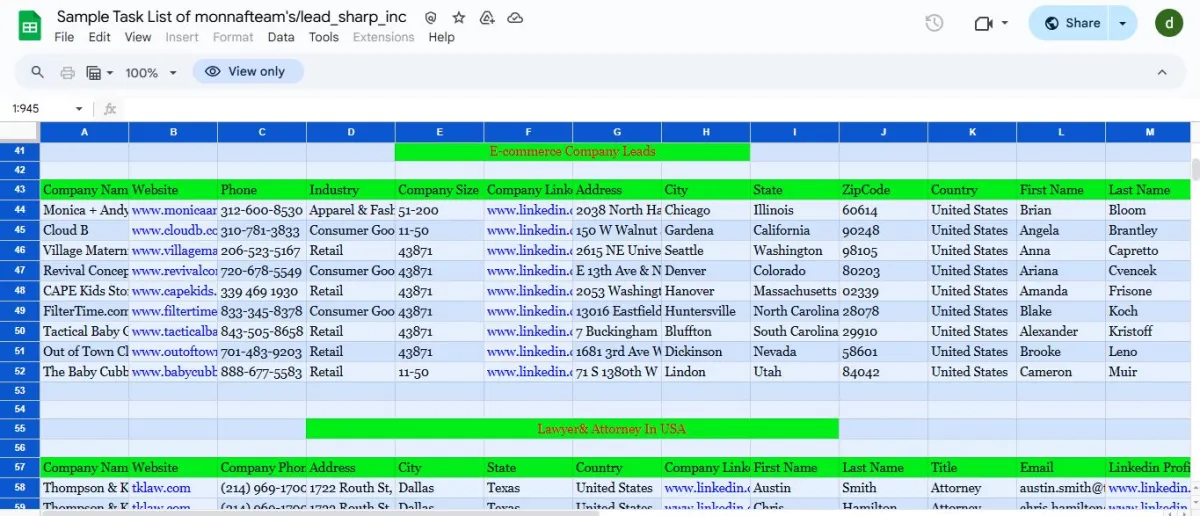Check the cloud document status icon
The width and height of the screenshot is (1200, 516).
(x=515, y=18)
